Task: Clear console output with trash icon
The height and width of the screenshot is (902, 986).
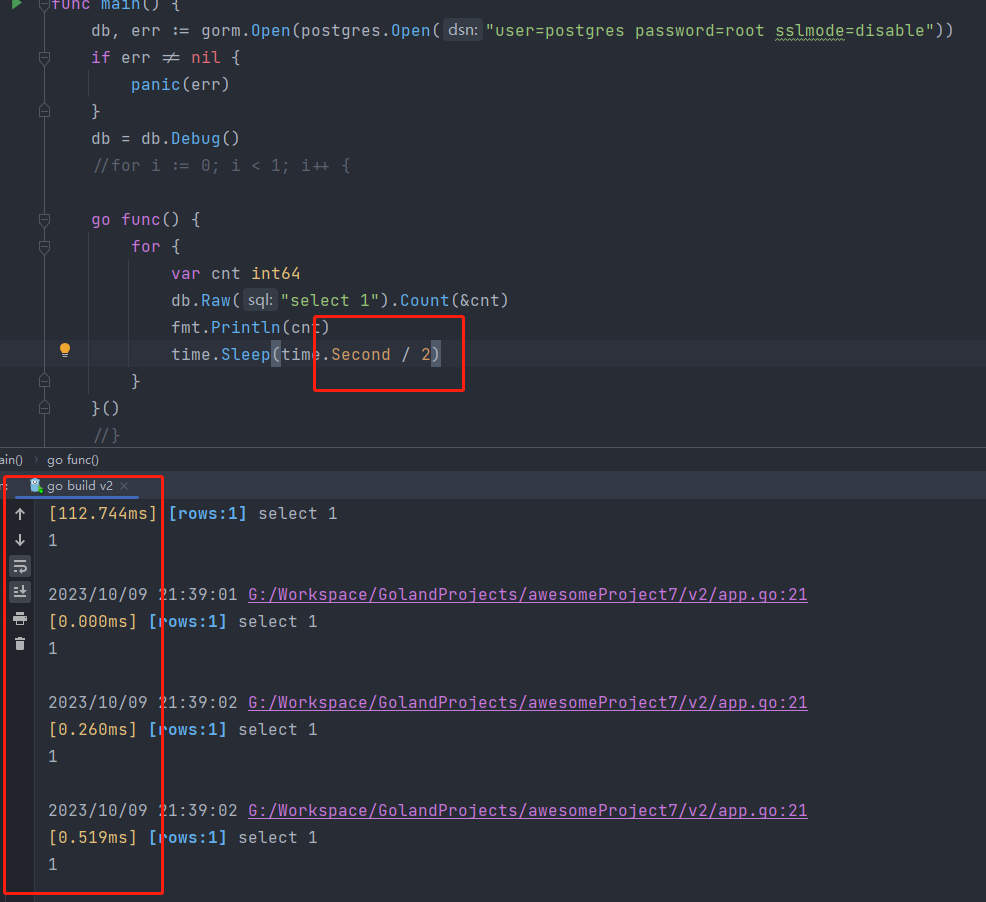Action: [20, 644]
